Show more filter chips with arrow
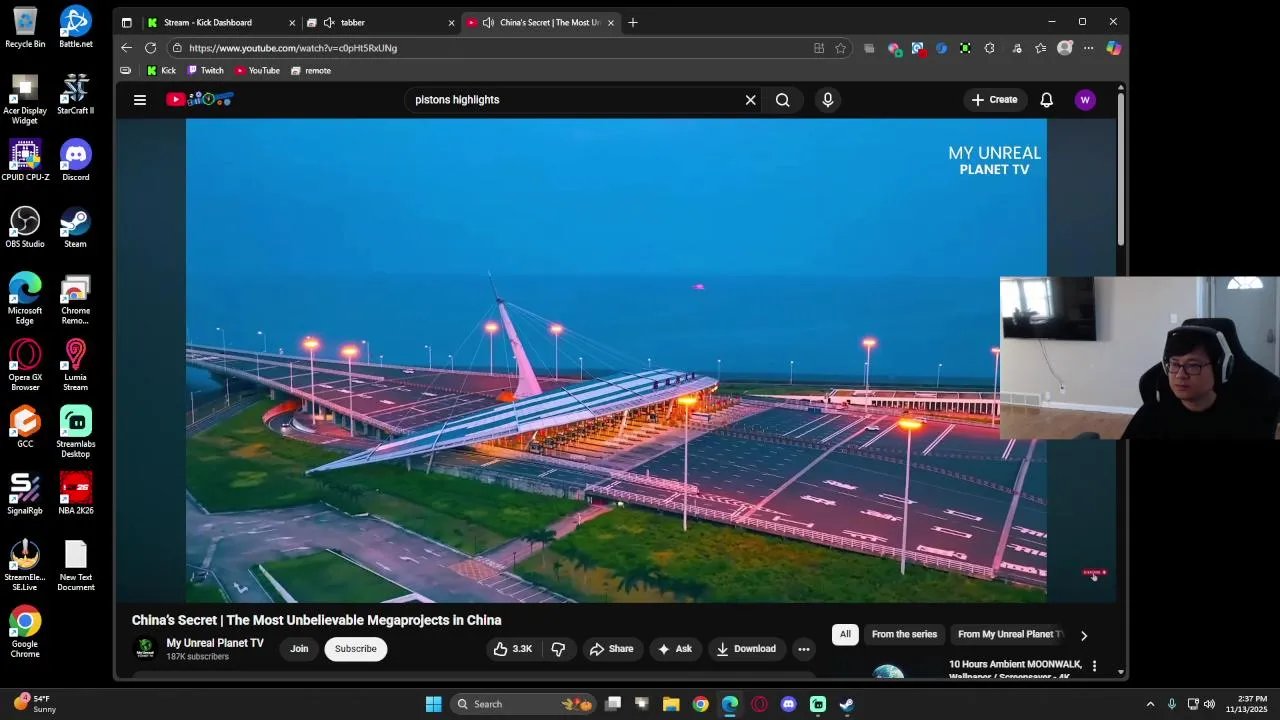Screen dimensions: 1280x720 point(1083,635)
